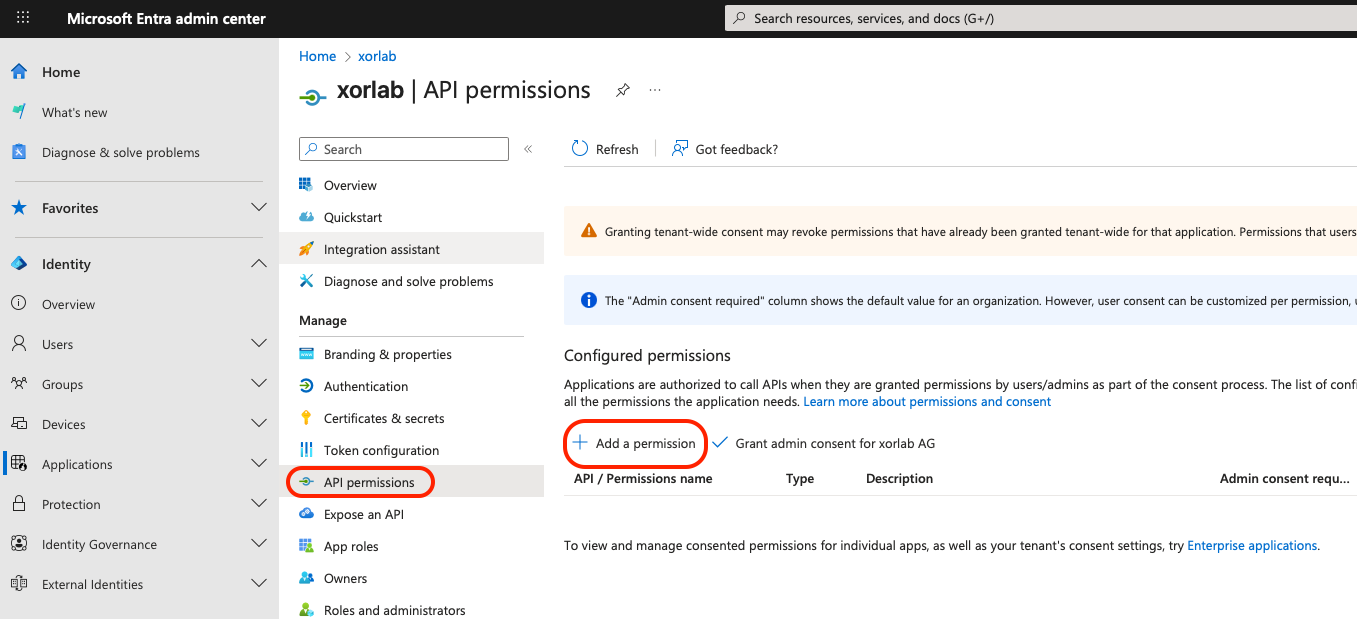The height and width of the screenshot is (619, 1357).
Task: Click Add a permission button
Action: pyautogui.click(x=635, y=443)
